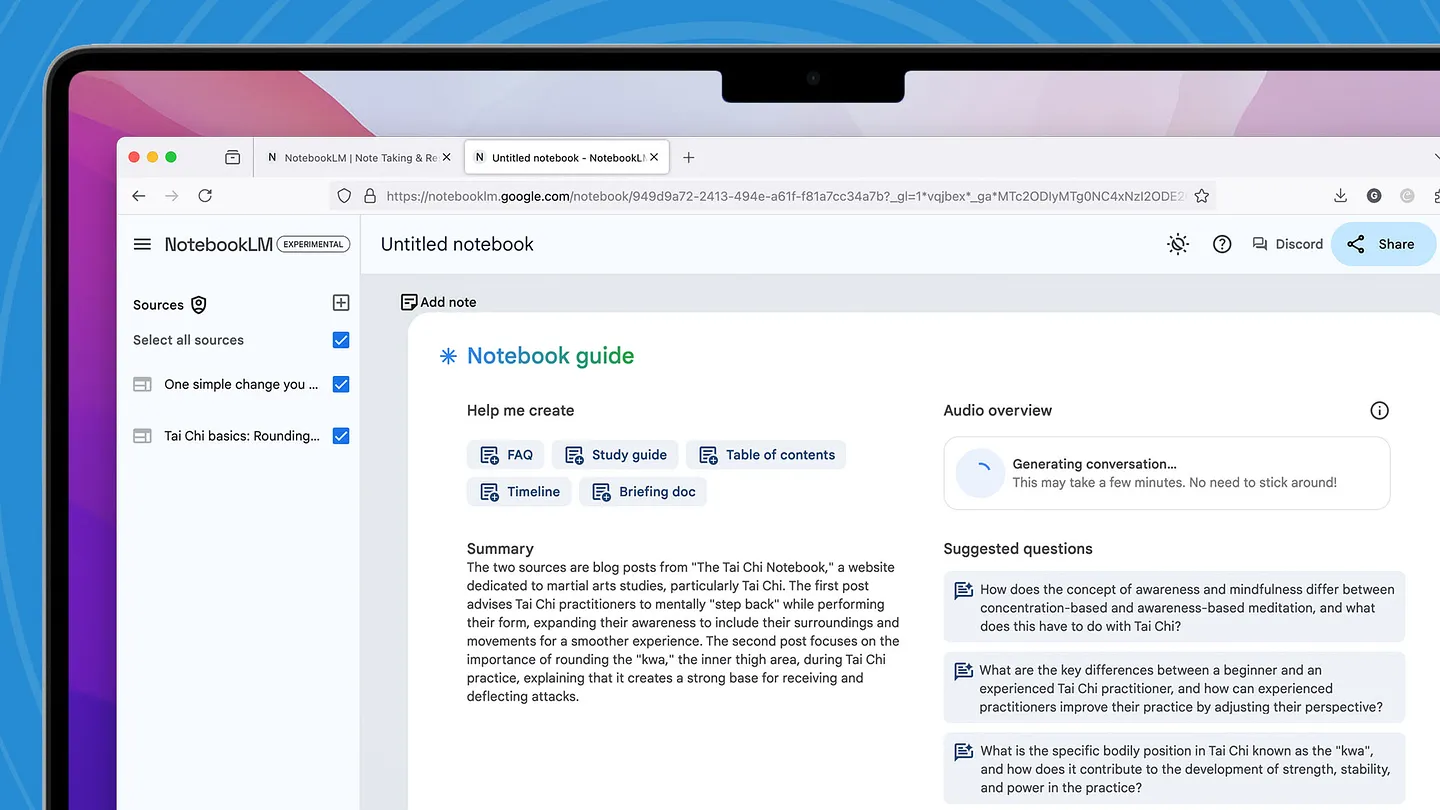
Task: Focus the browser URL address field
Action: click(785, 196)
